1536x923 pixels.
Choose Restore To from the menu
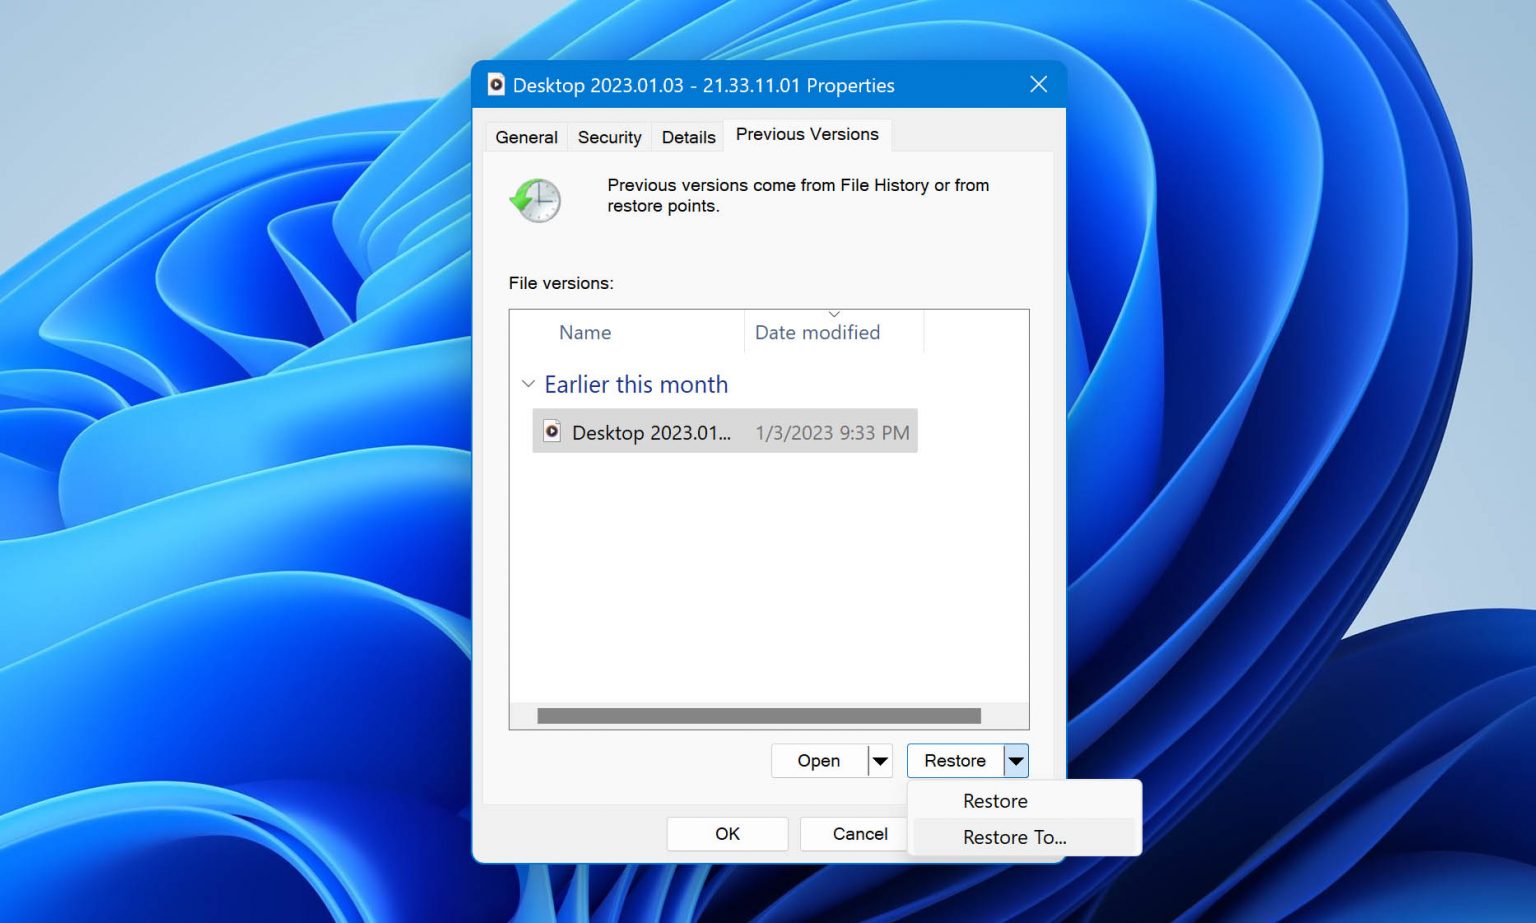1014,837
